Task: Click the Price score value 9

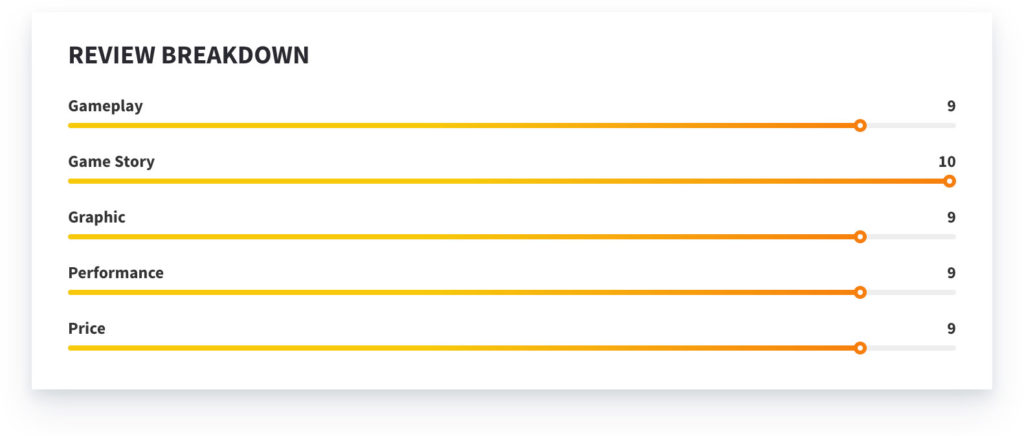Action: click(951, 328)
